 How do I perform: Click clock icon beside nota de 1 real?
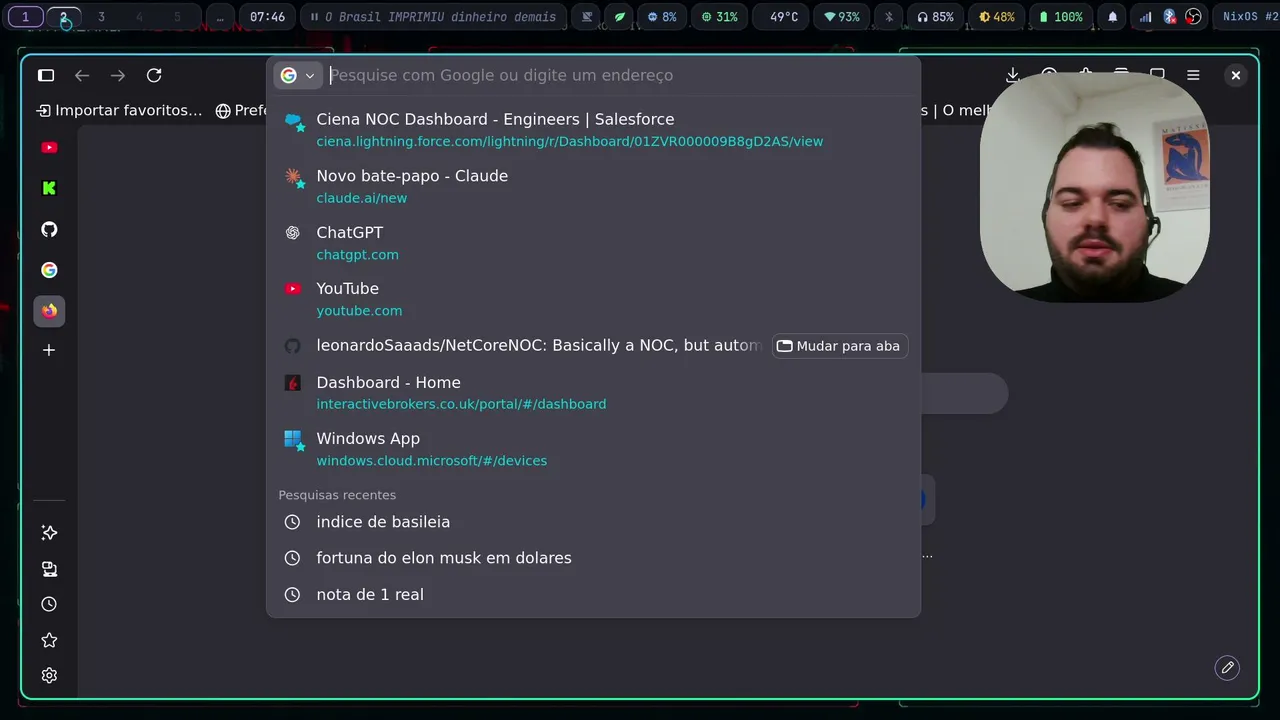[292, 594]
